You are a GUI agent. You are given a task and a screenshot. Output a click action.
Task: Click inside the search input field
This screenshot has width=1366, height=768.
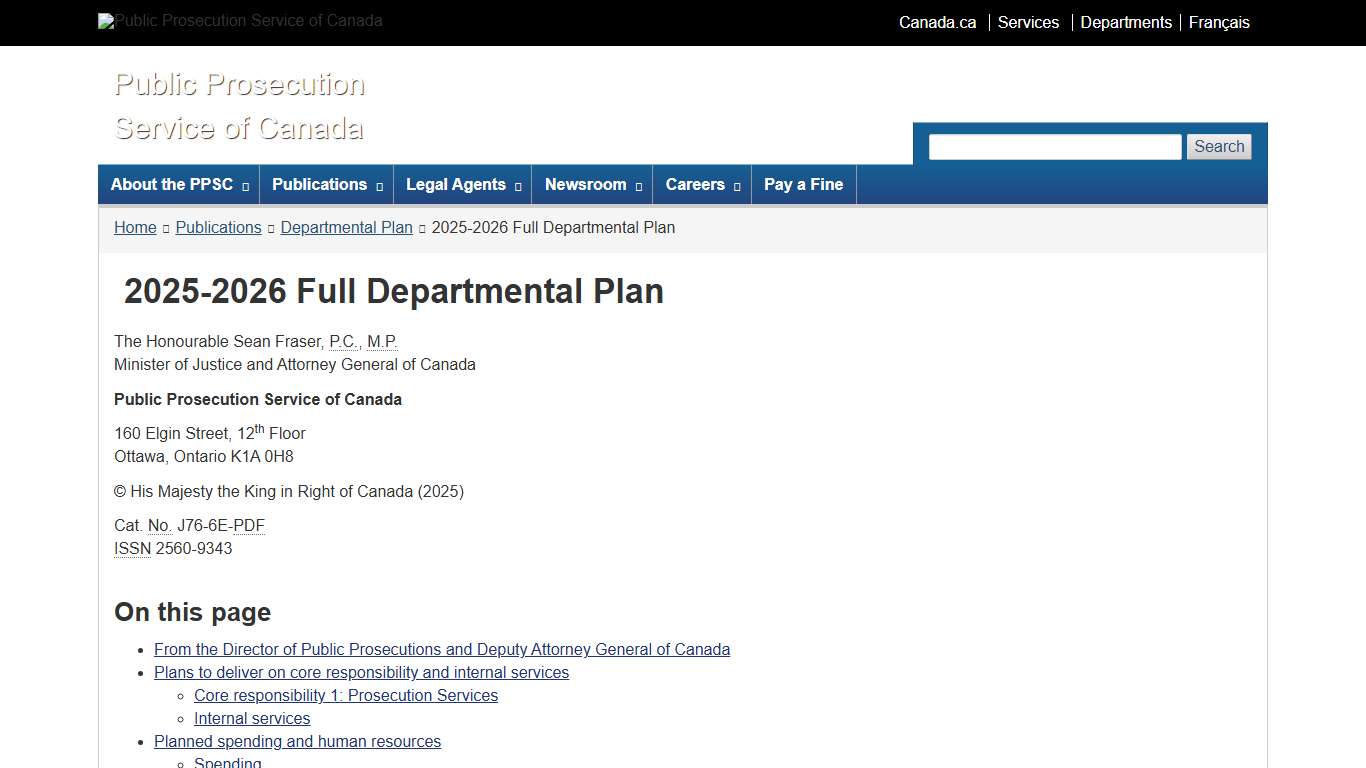[1054, 146]
